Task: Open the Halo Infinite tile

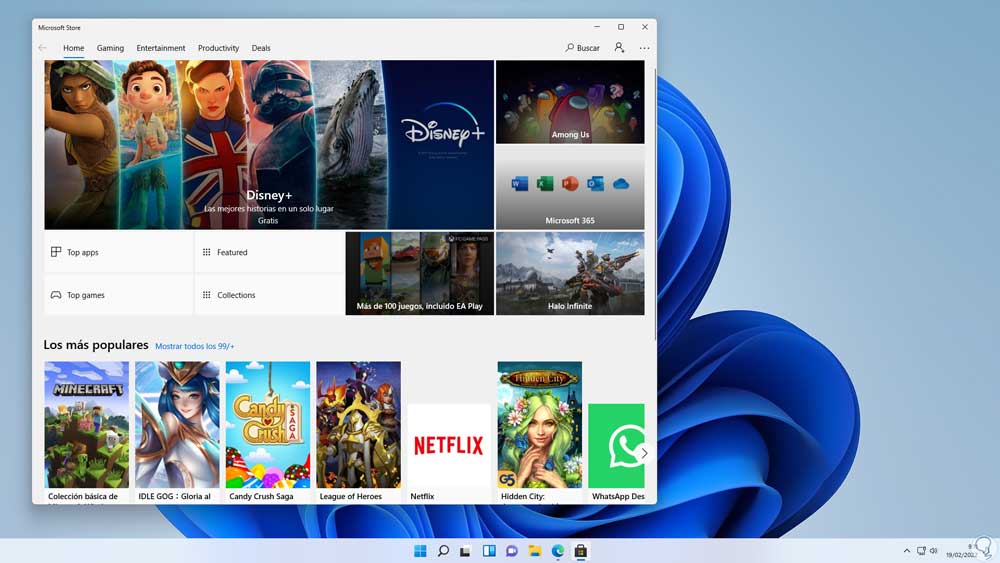Action: click(570, 274)
